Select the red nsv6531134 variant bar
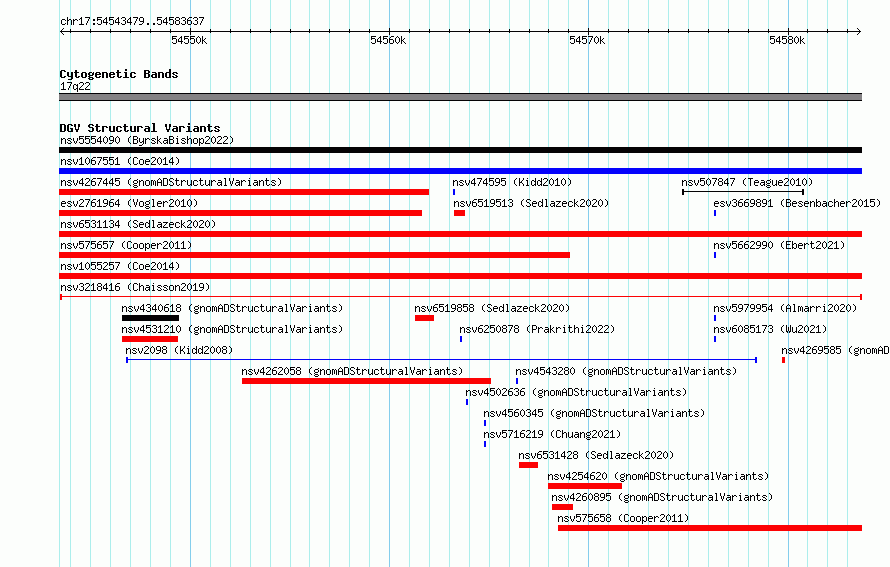Screen dimensions: 890x567 tap(460, 234)
